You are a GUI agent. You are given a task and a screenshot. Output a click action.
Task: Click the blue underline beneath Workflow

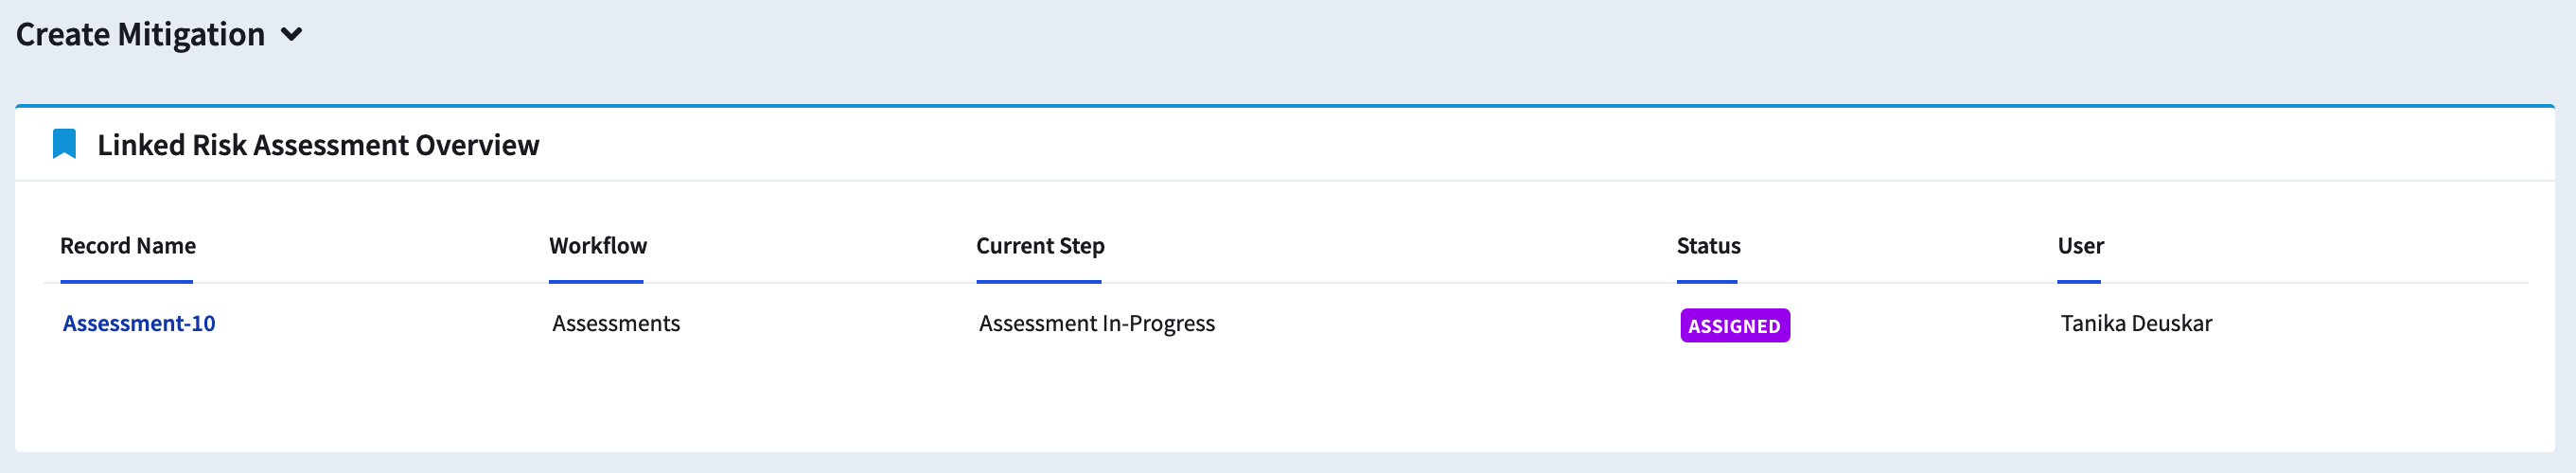(596, 282)
